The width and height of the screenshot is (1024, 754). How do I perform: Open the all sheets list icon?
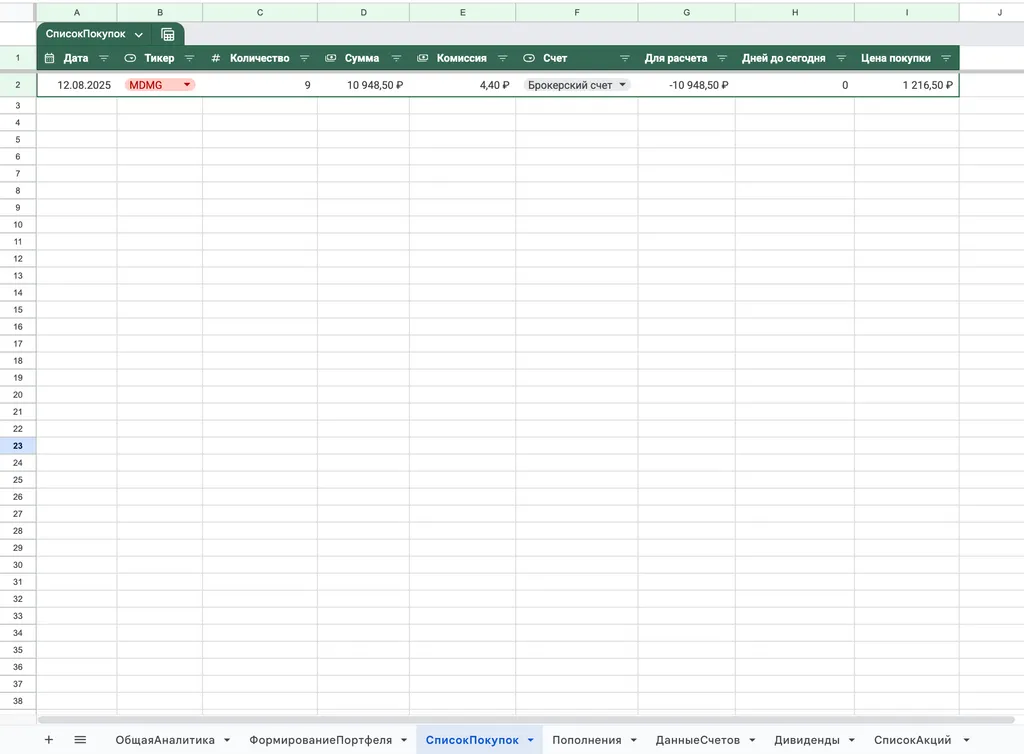coord(80,740)
